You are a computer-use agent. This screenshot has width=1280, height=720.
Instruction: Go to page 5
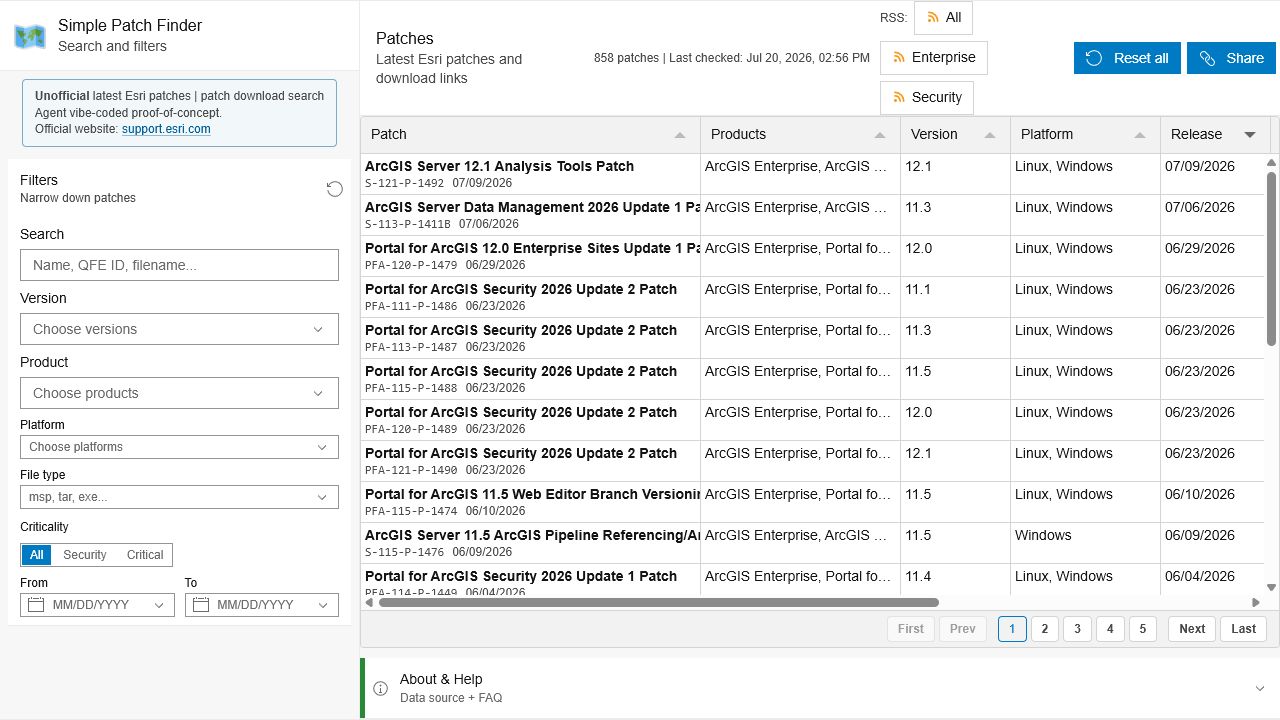pyautogui.click(x=1142, y=629)
